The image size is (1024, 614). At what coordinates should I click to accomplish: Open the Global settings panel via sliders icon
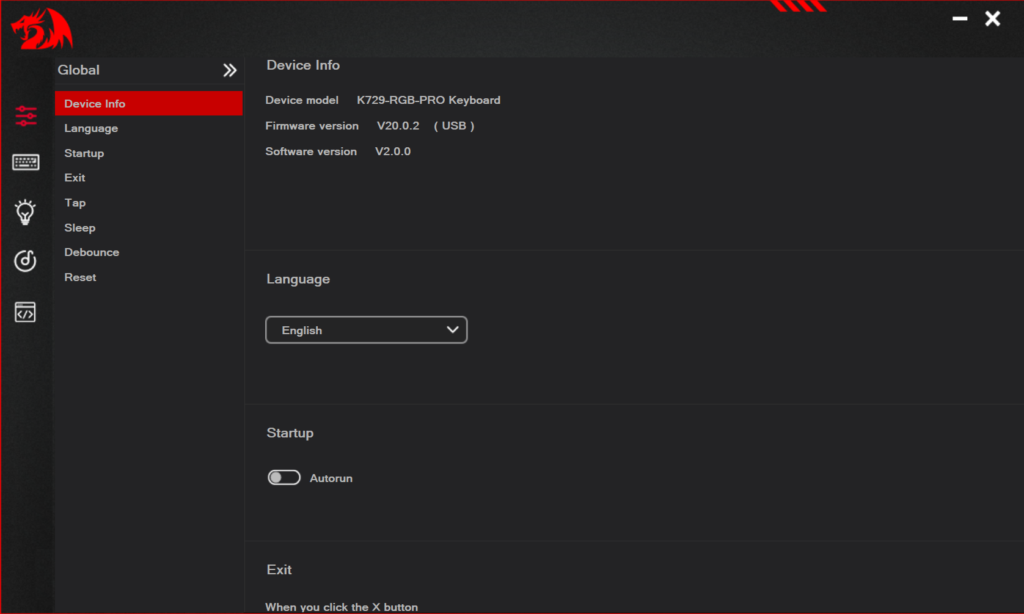point(25,116)
